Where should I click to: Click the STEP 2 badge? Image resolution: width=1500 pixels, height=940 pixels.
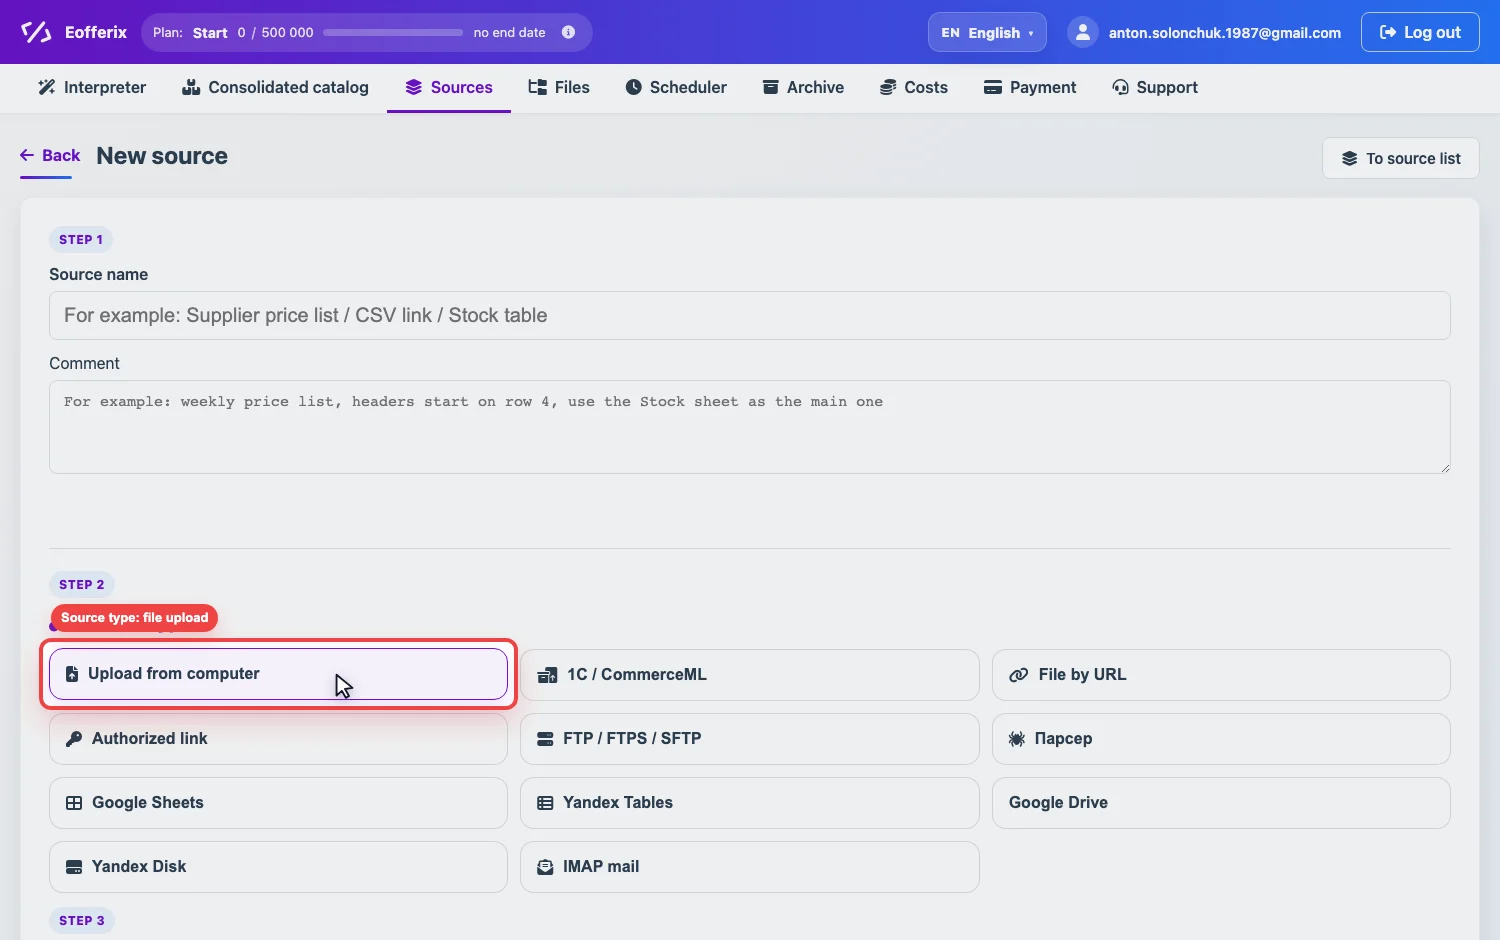point(82,584)
